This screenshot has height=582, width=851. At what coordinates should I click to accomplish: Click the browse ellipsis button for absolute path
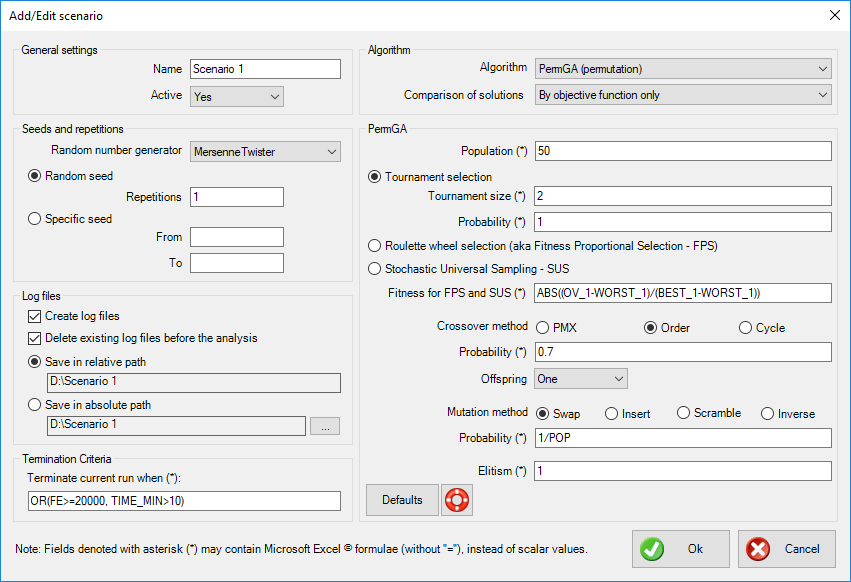325,425
